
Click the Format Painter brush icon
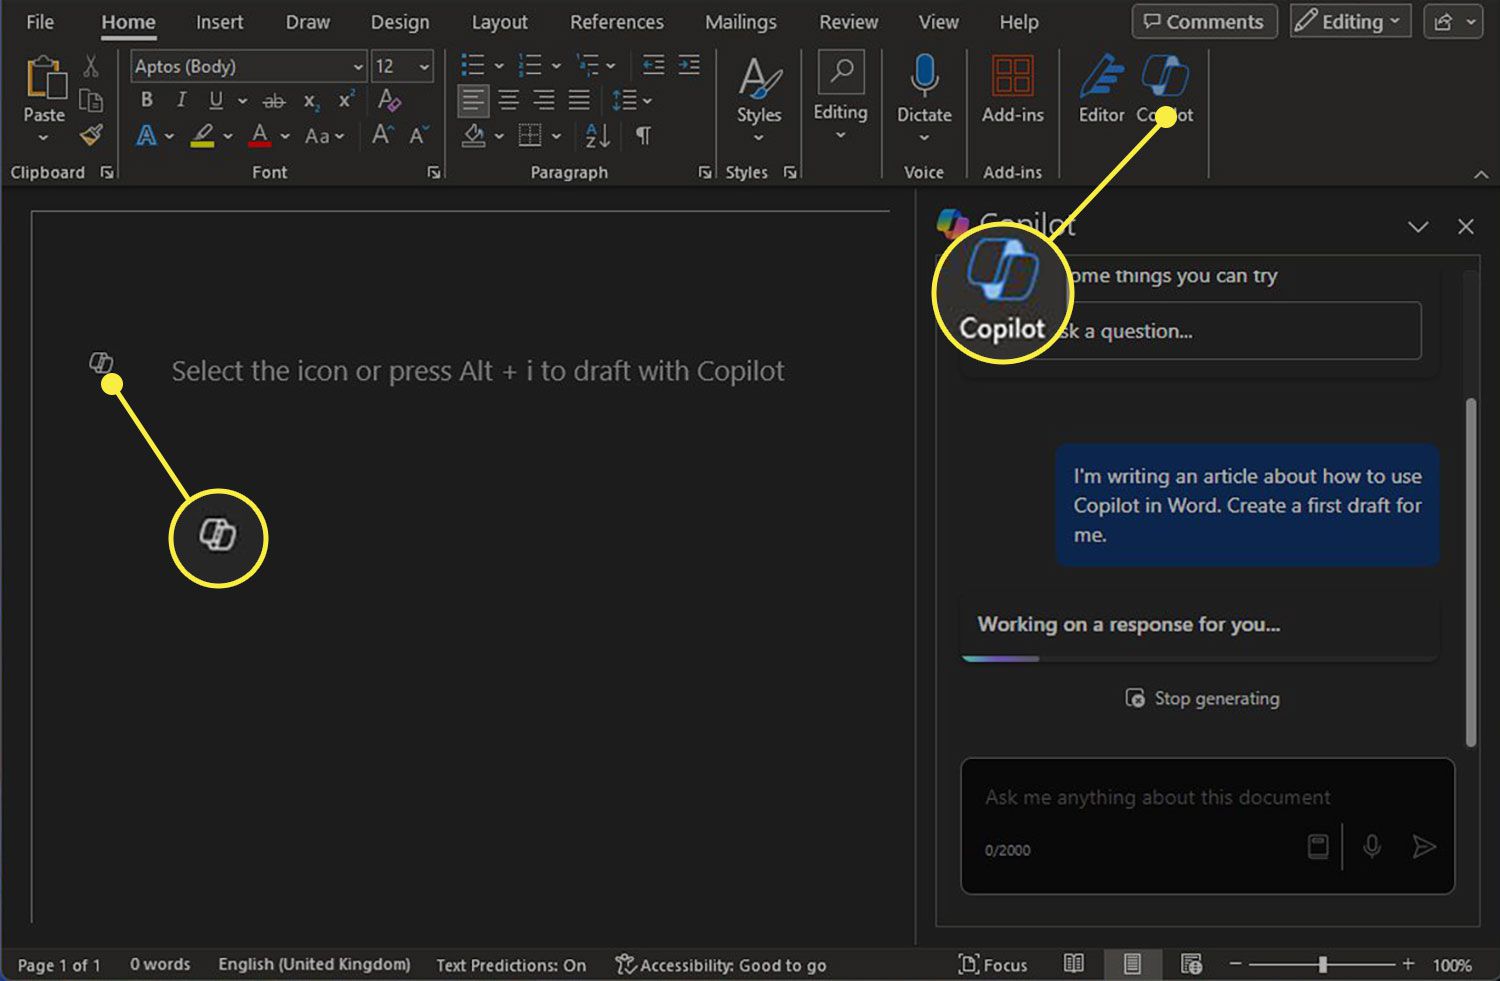(x=91, y=135)
